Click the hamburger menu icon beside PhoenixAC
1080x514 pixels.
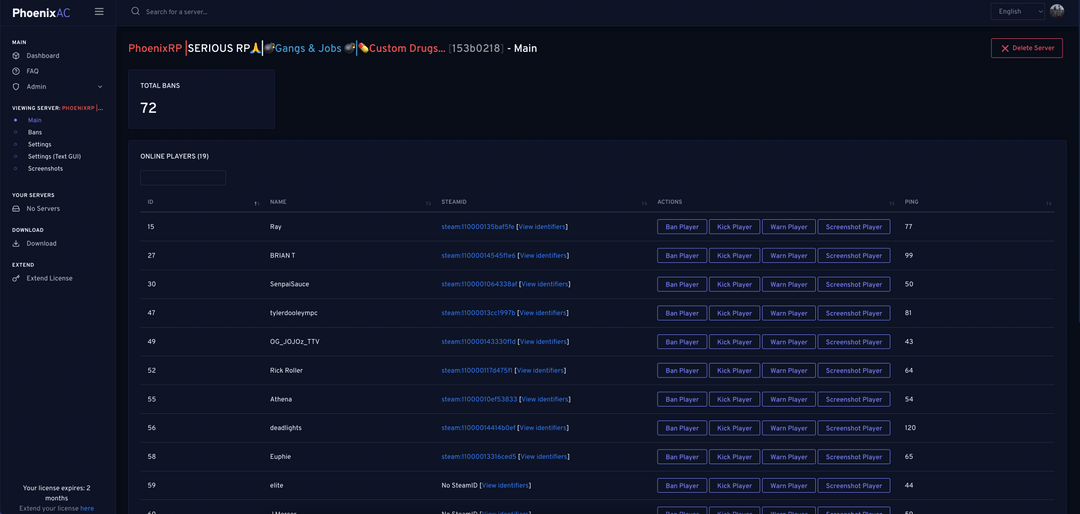(x=99, y=11)
